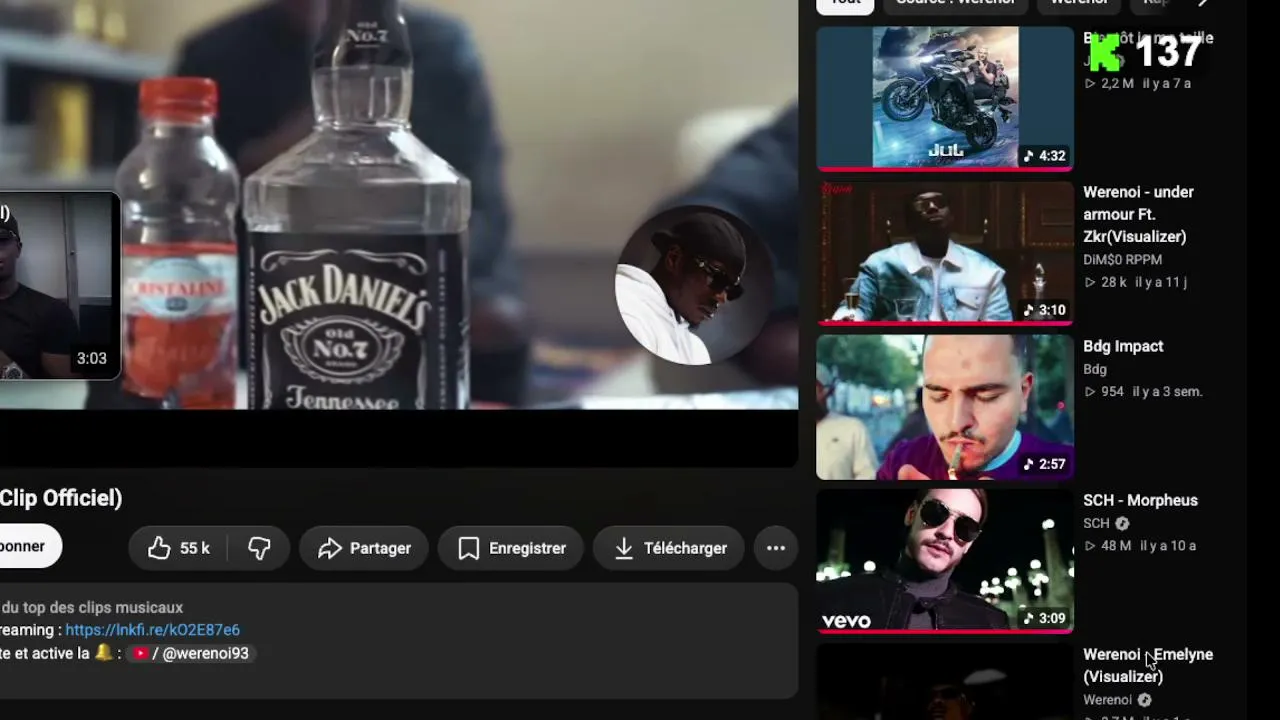Click the "954 il y a 3 sem." stats

coord(1143,391)
